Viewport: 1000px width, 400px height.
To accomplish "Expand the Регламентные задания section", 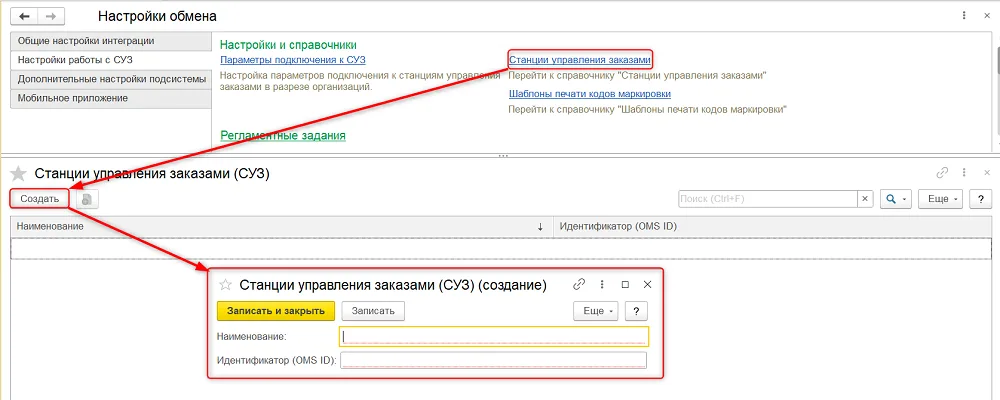I will [x=283, y=135].
